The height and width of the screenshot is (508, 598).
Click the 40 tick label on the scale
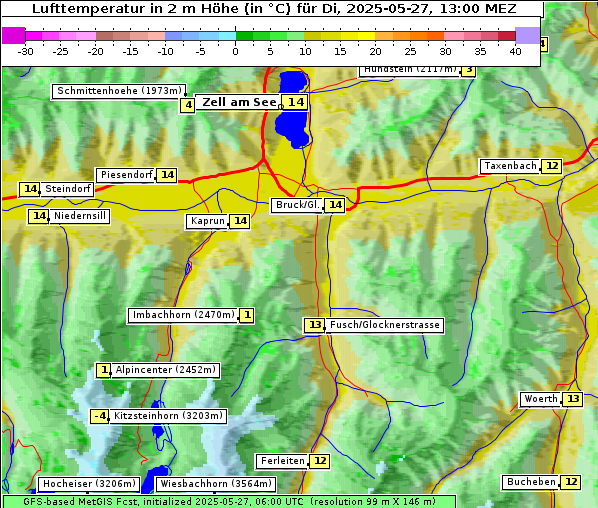point(515,51)
